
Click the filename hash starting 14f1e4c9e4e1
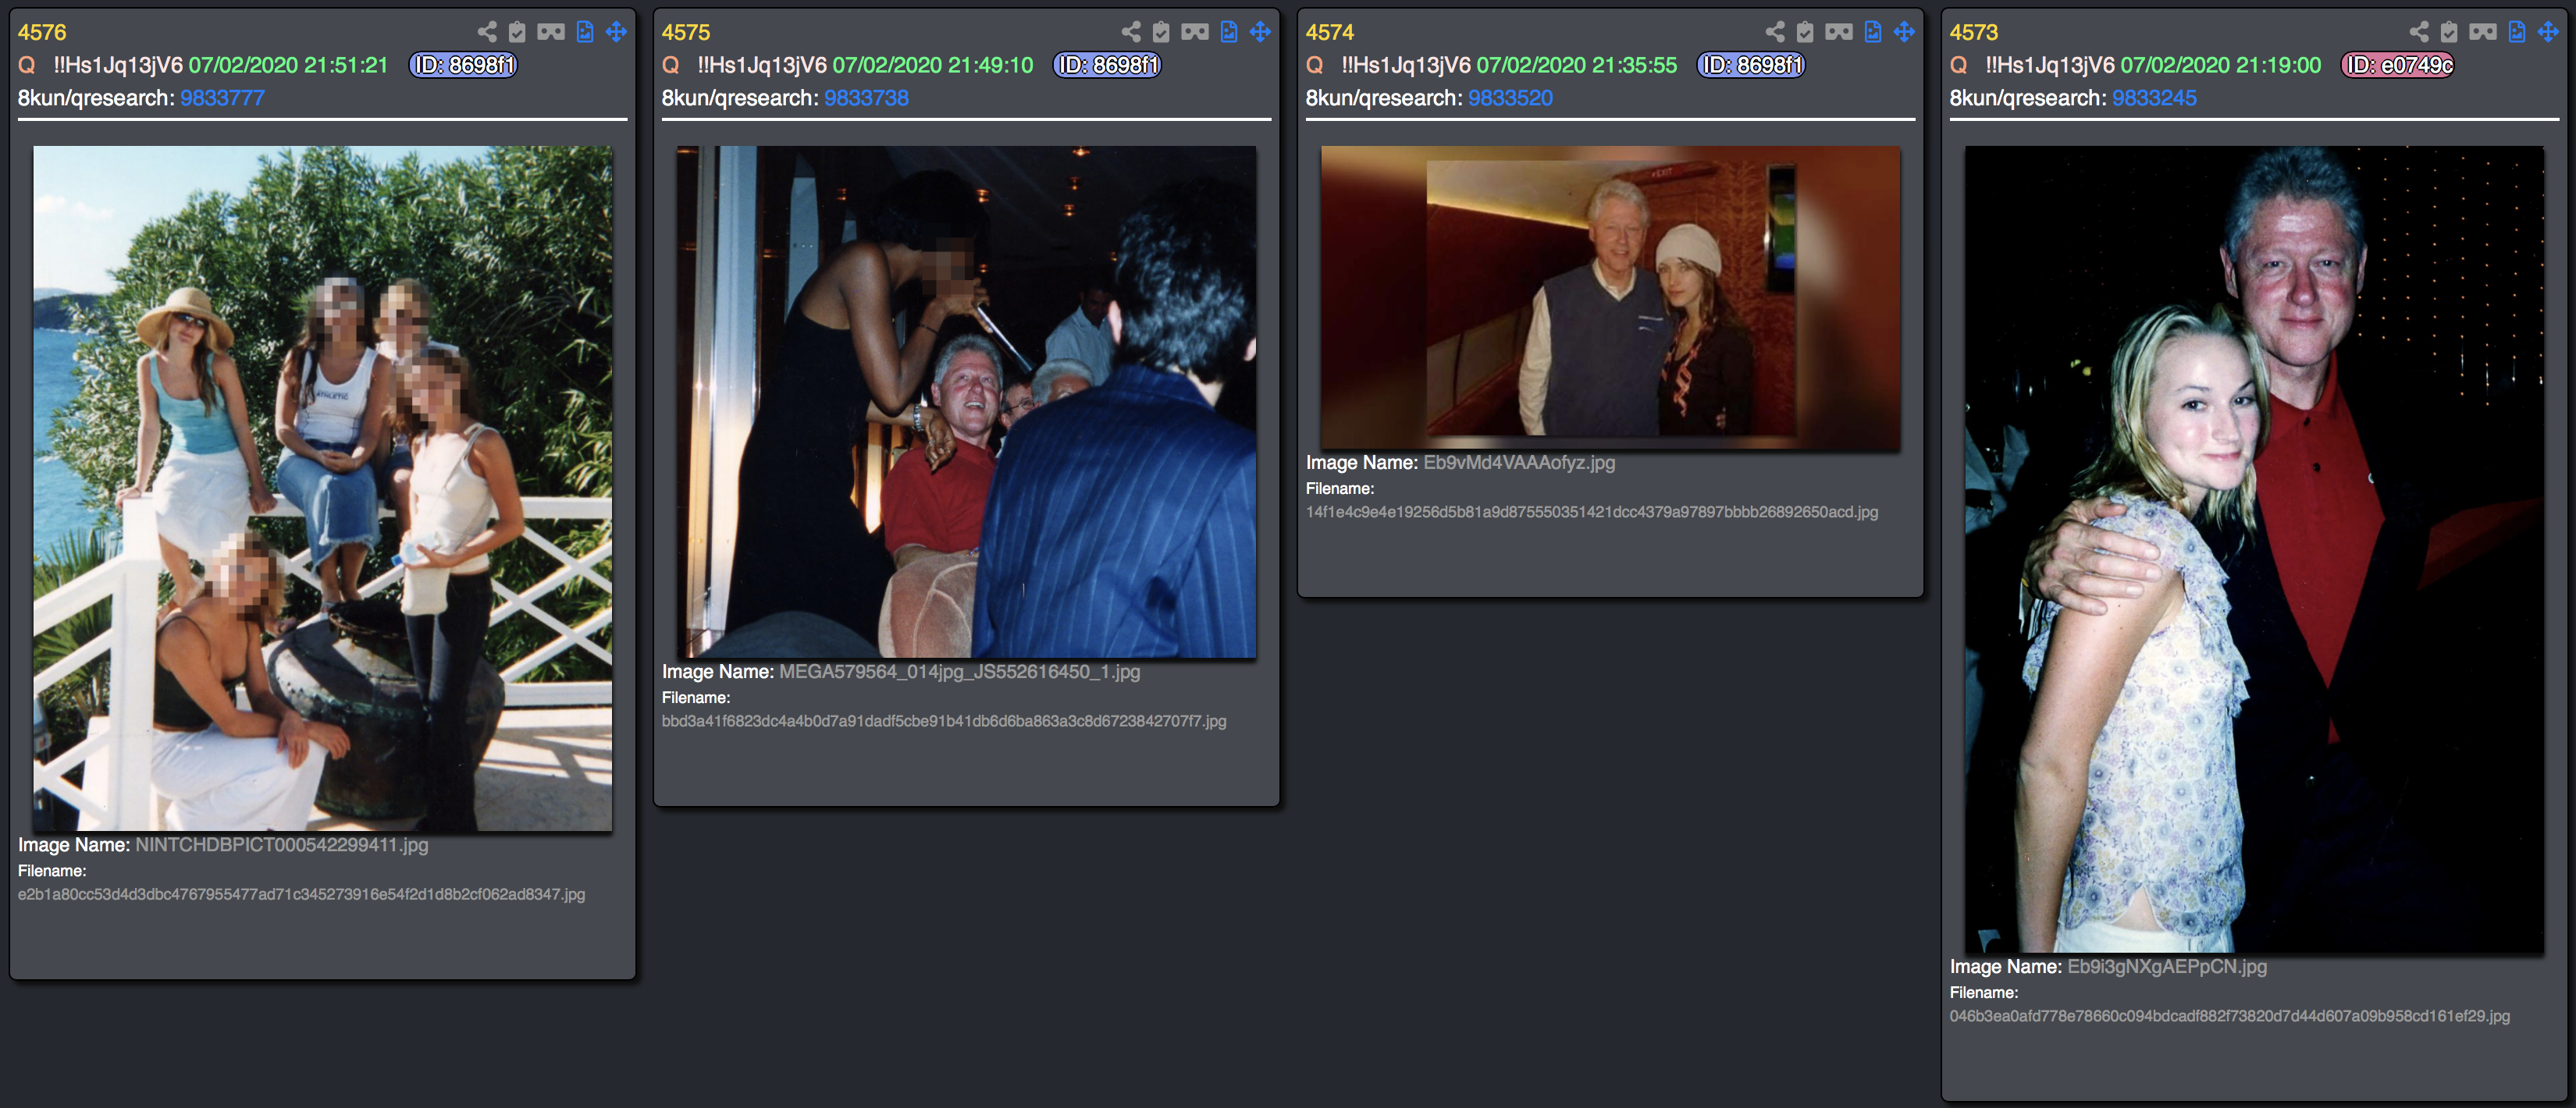click(x=1592, y=512)
